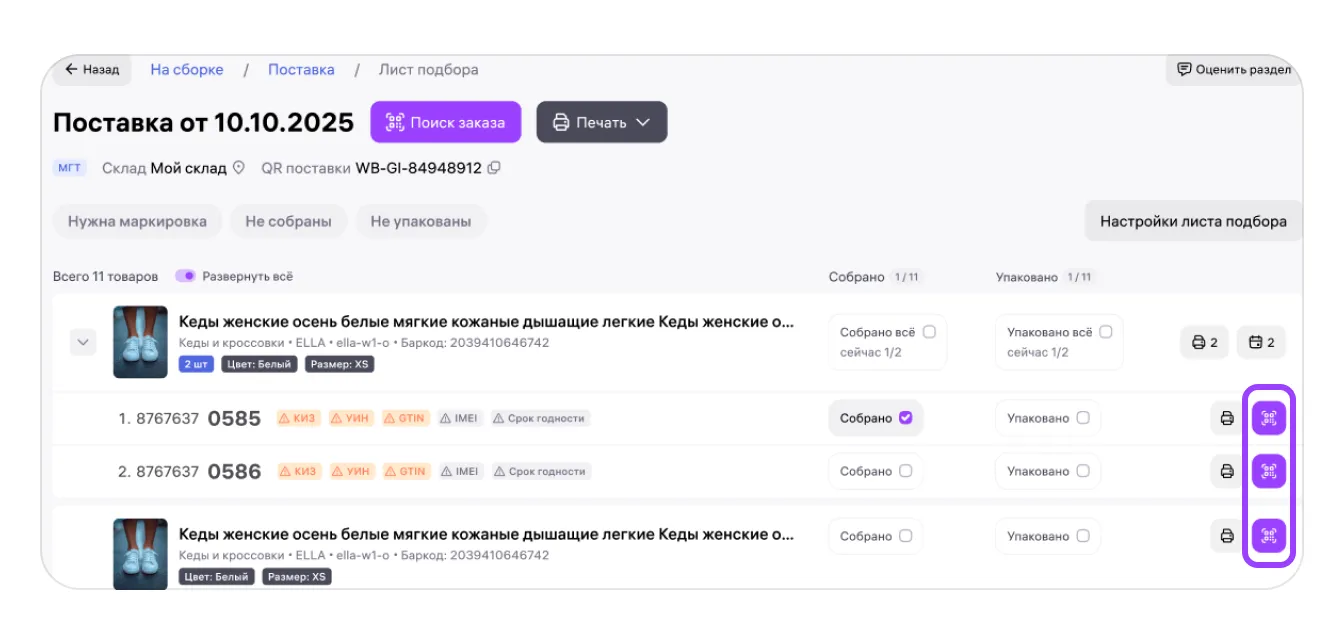
Task: Check the Собрано всё checkbox
Action: (x=929, y=332)
